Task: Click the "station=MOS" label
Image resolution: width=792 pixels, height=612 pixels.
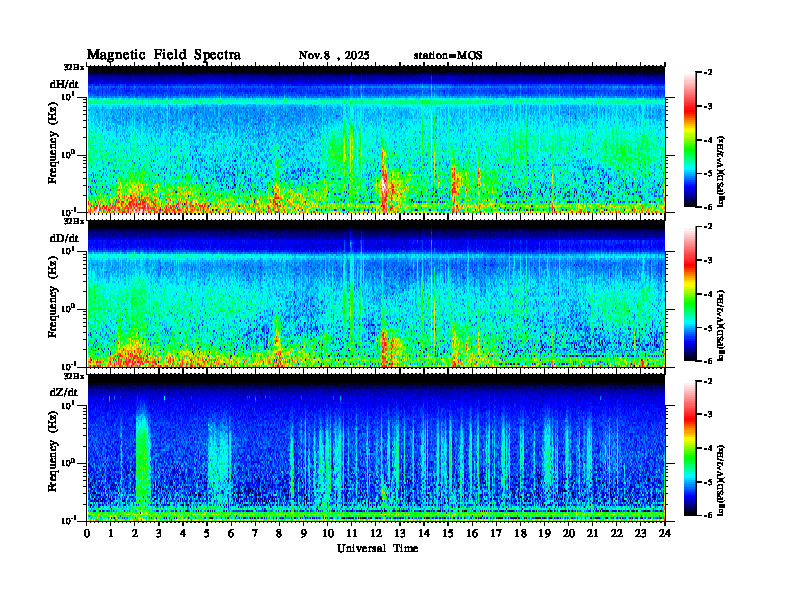Action: tap(448, 56)
